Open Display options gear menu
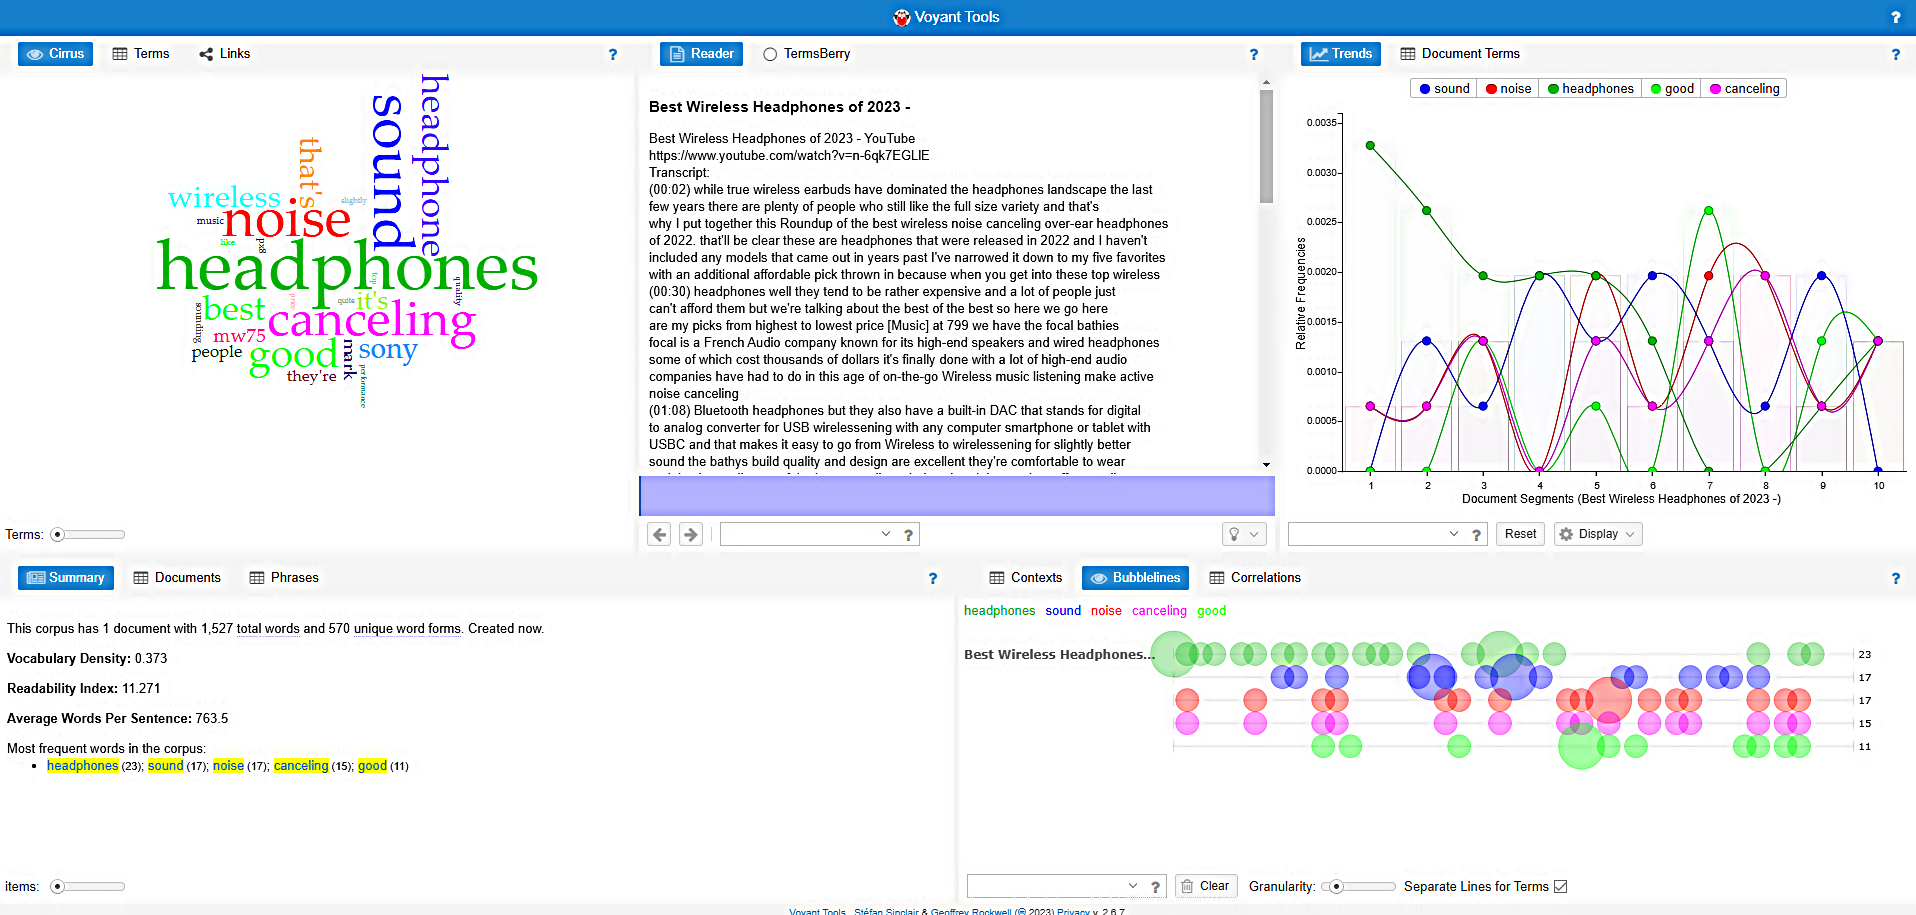Viewport: 1916px width, 915px height. 1598,534
